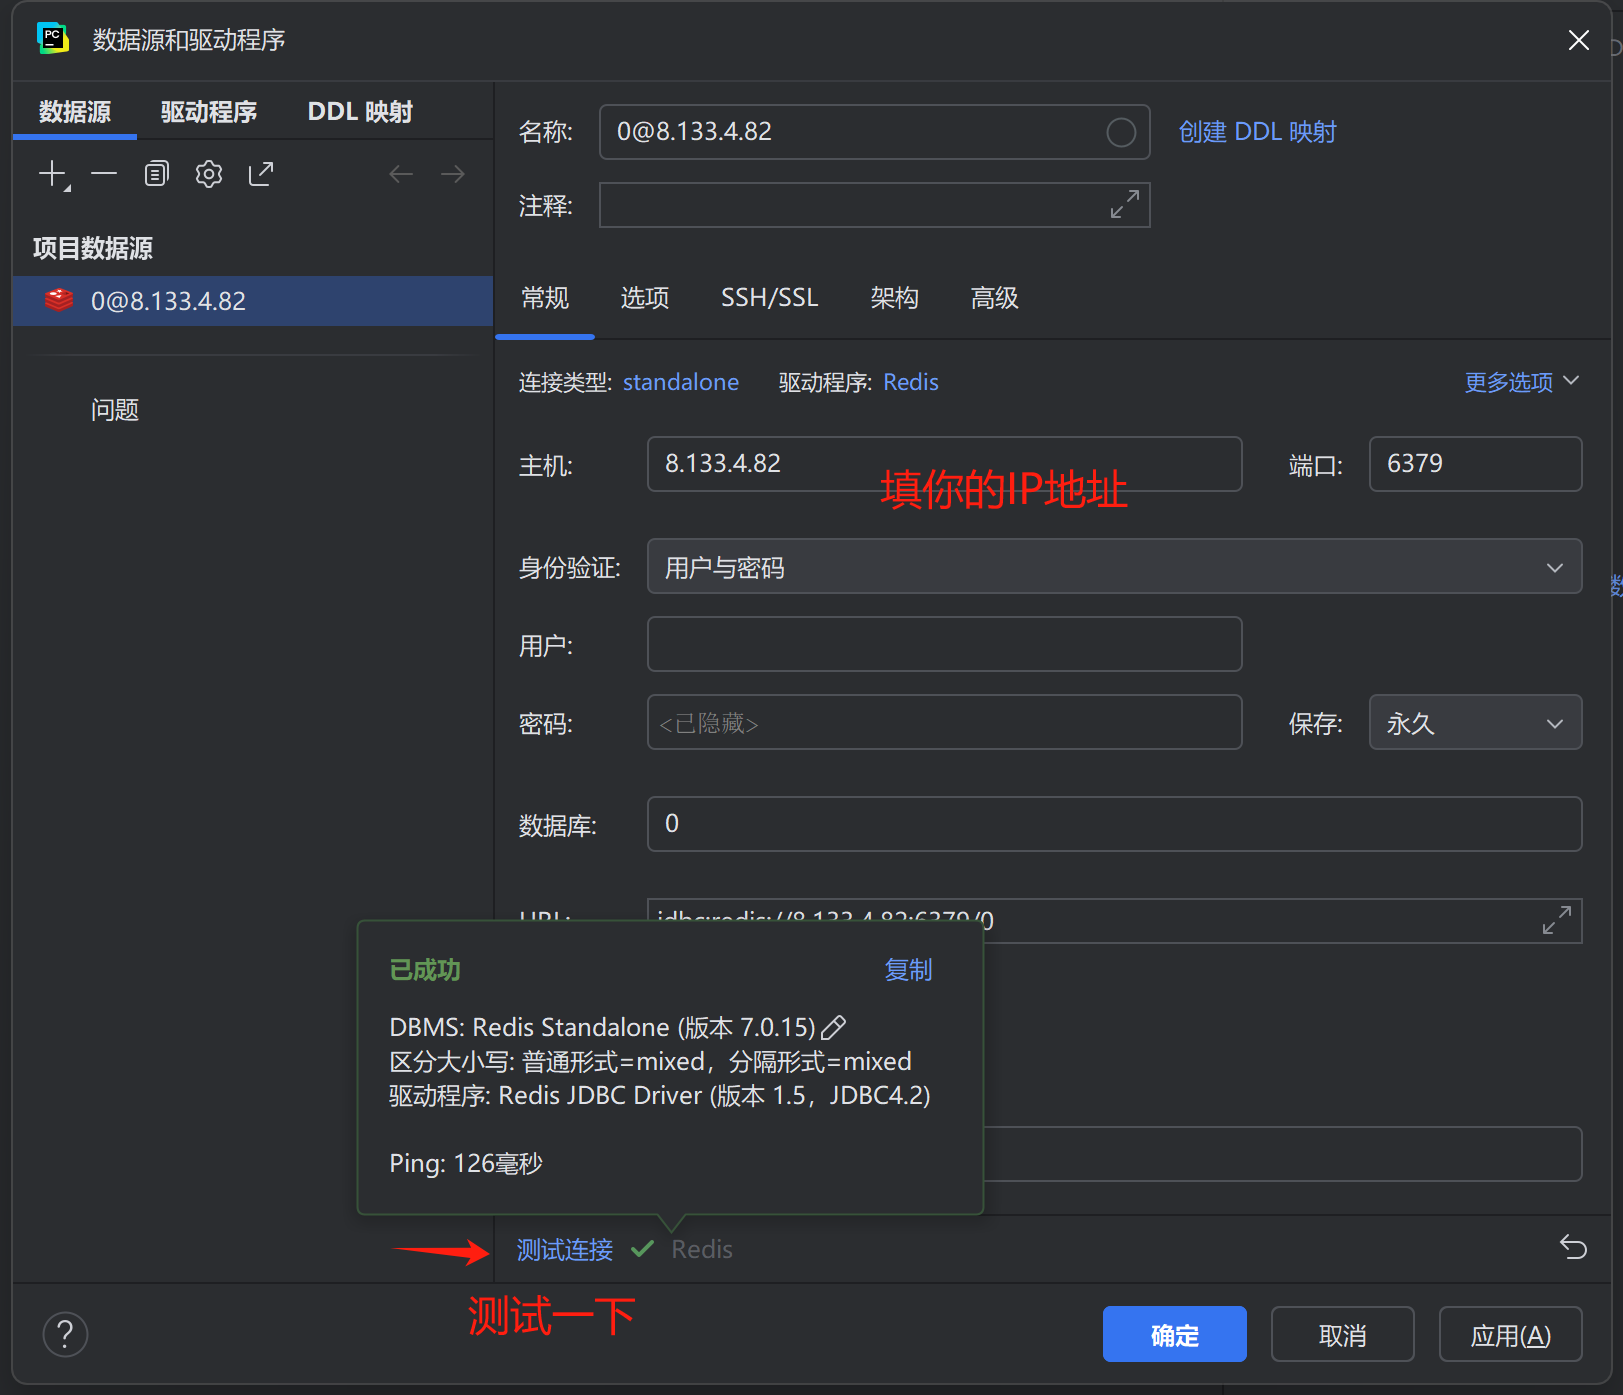Select the 问题 item in left panel
1623x1395 pixels.
[115, 410]
